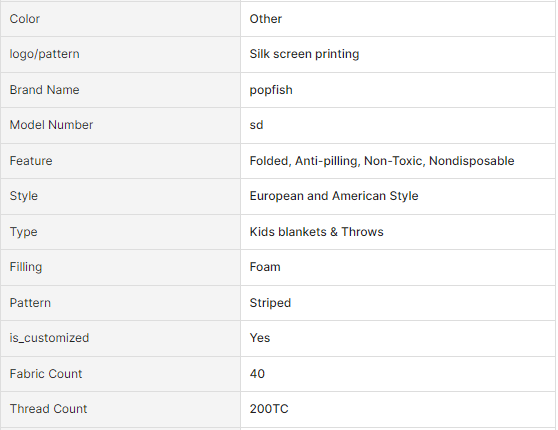This screenshot has height=430, width=558.
Task: Select the Color attribute label
Action: (x=25, y=19)
